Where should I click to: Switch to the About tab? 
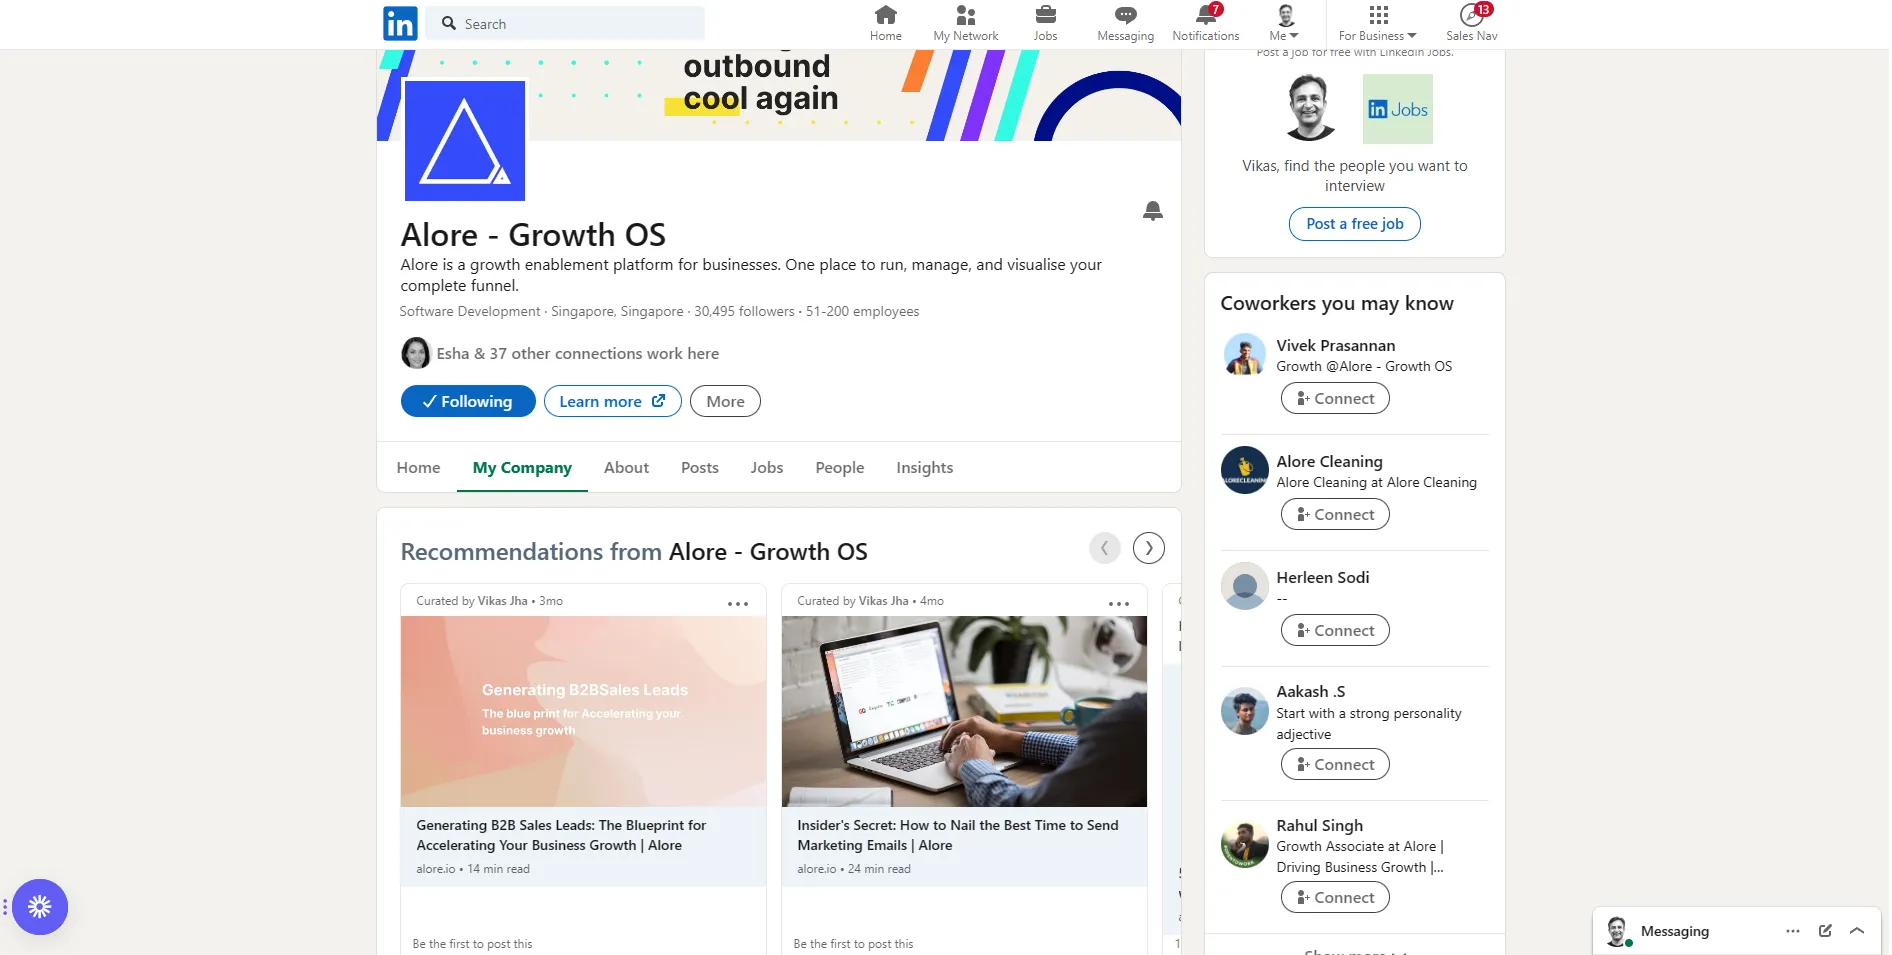coord(626,467)
